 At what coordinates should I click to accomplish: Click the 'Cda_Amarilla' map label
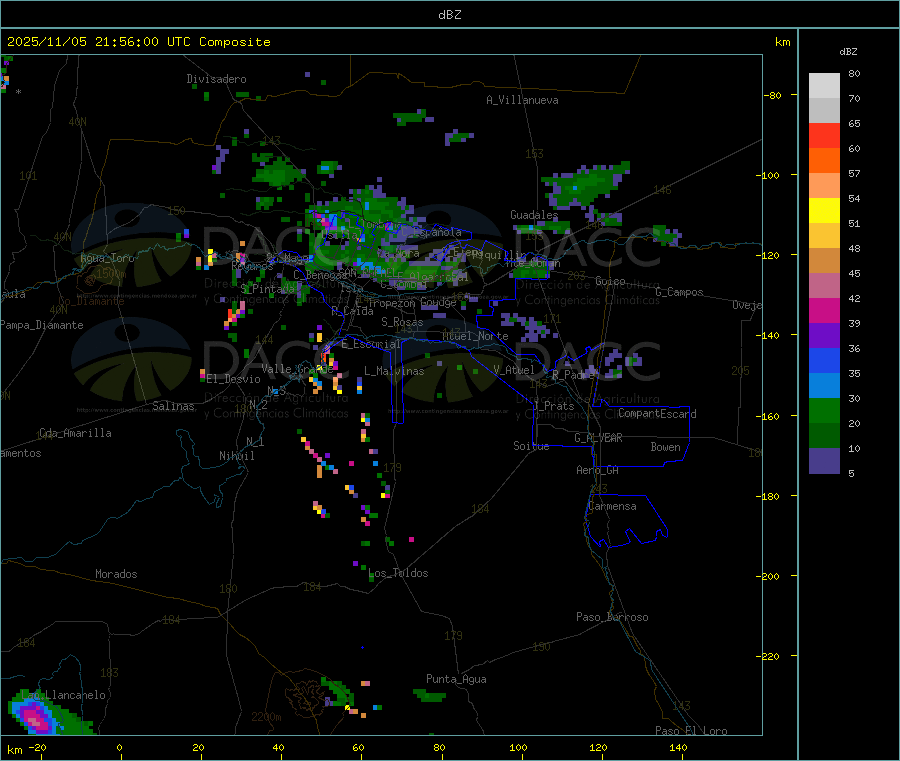(75, 433)
